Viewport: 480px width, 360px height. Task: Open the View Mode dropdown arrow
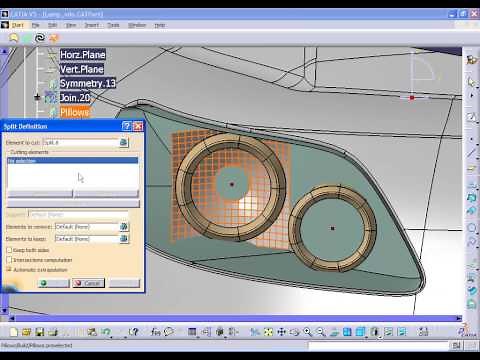[x=380, y=337]
